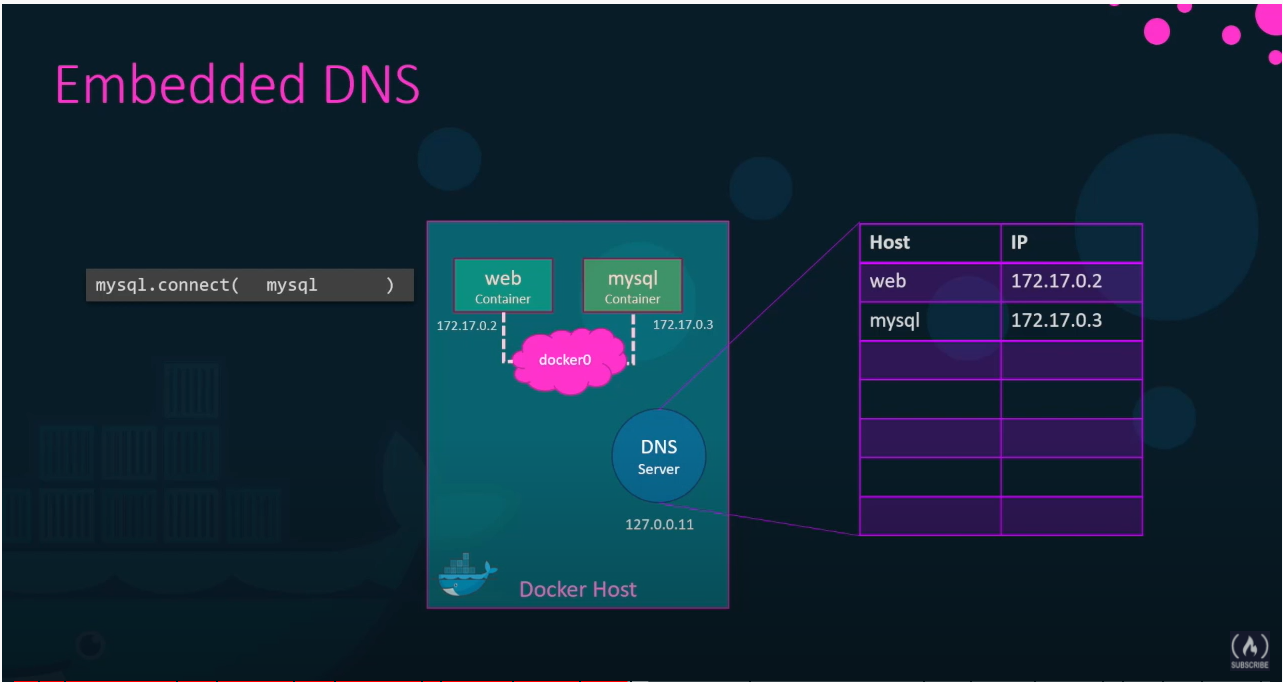Click the 172.17.0.2 label beside web container
Screen dimensions: 1283x682
point(466,326)
